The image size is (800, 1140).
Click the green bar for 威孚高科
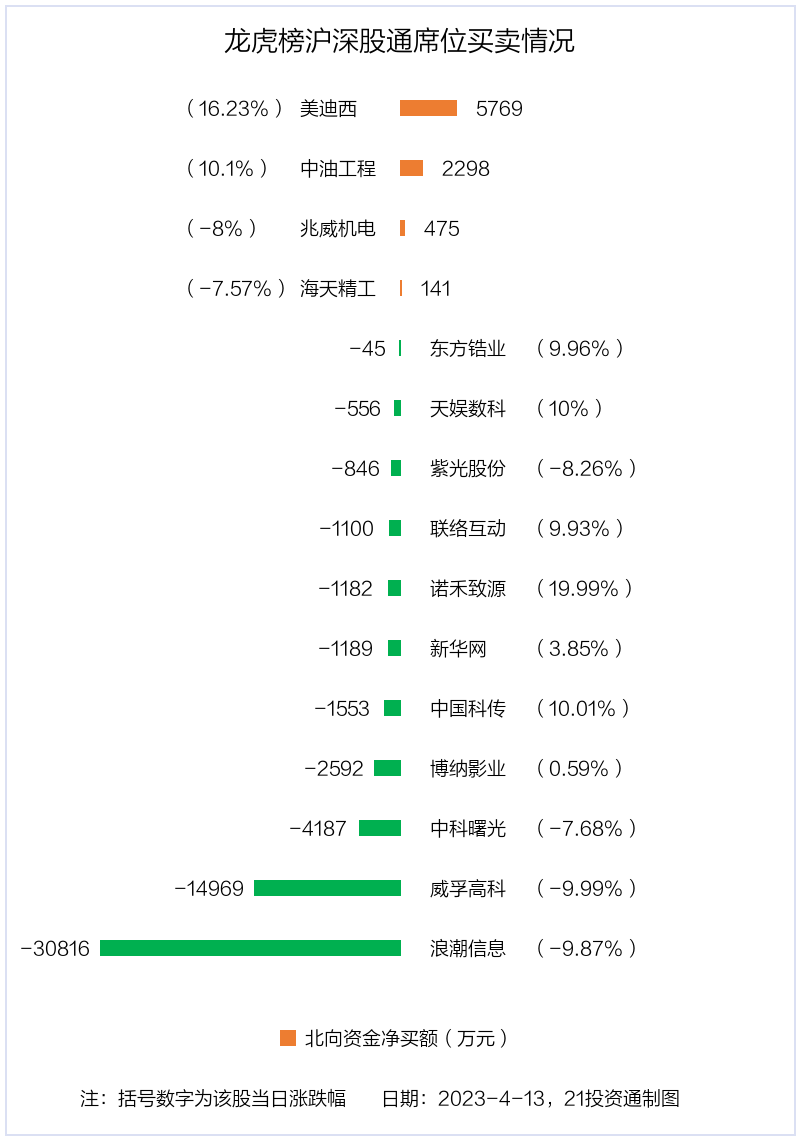click(x=327, y=888)
